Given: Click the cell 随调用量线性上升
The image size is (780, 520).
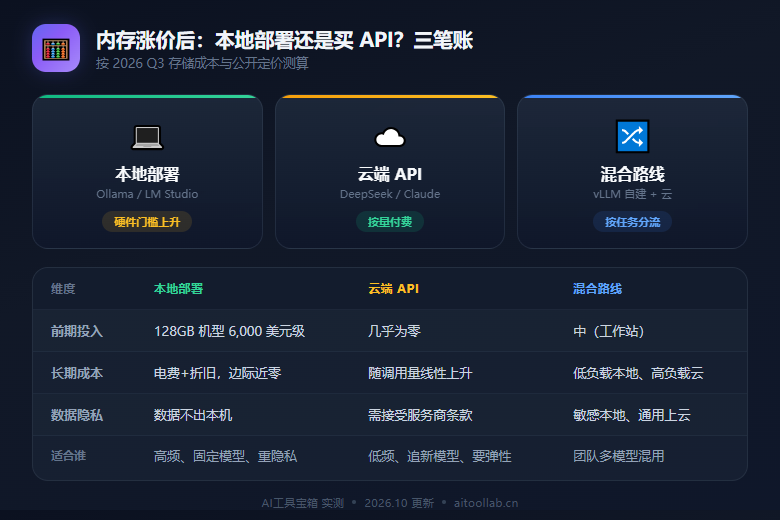Looking at the screenshot, I should [420, 373].
